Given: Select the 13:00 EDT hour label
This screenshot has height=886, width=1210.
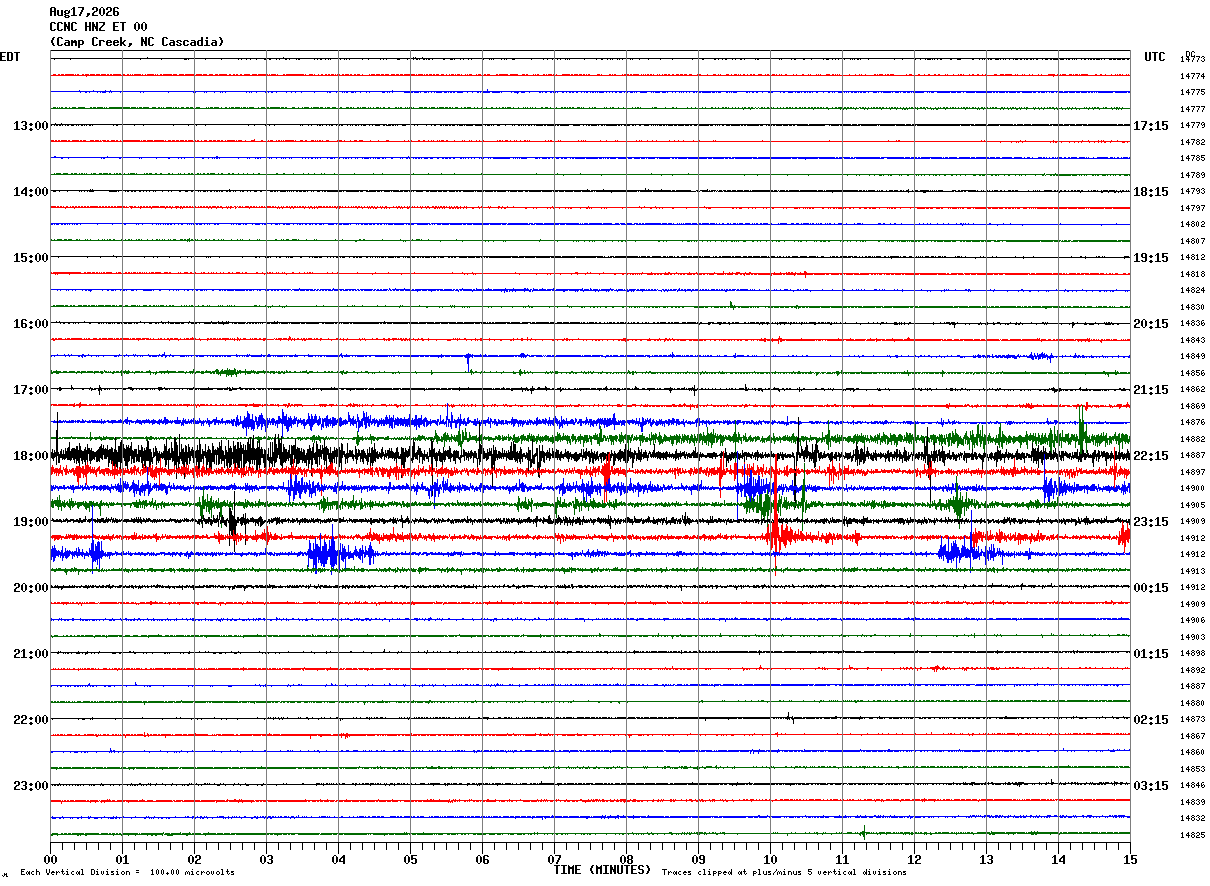Looking at the screenshot, I should coord(31,126).
